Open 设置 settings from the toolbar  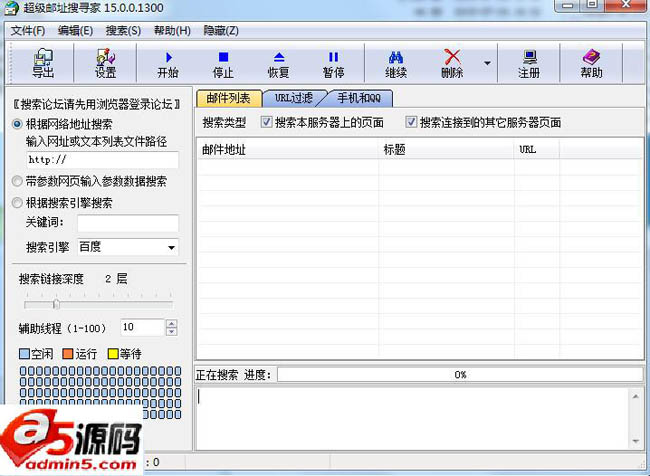105,63
